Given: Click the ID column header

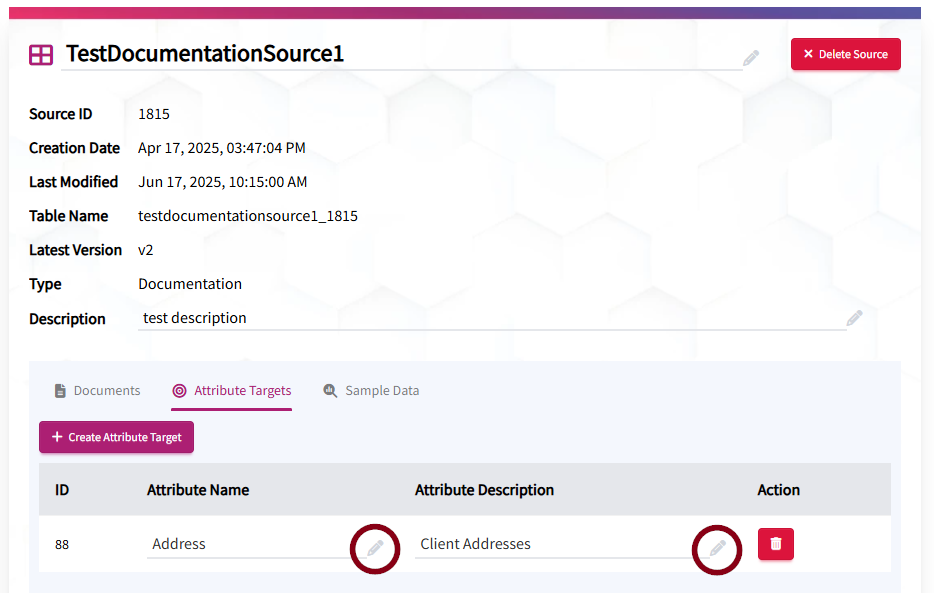Looking at the screenshot, I should point(62,490).
